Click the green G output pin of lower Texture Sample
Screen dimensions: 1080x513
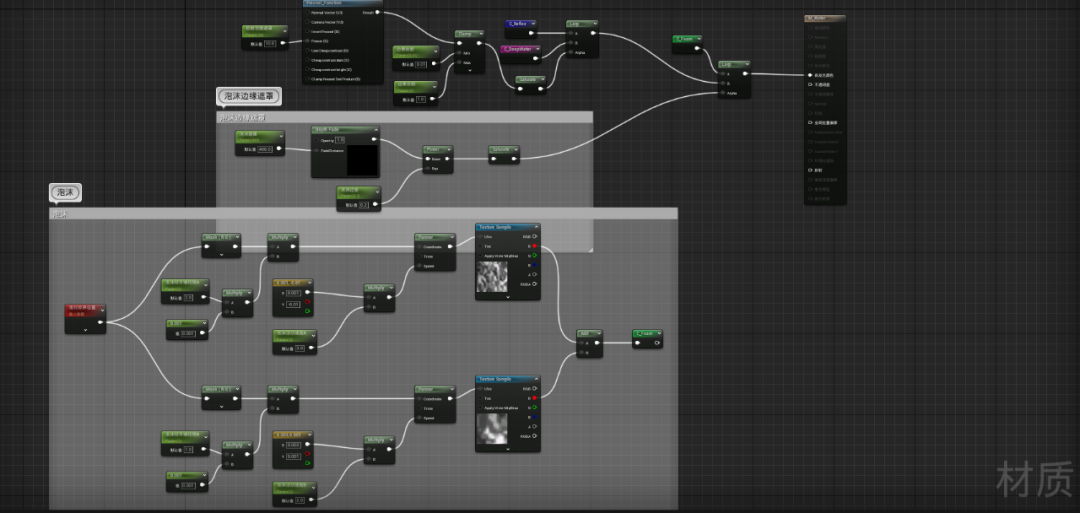click(534, 408)
